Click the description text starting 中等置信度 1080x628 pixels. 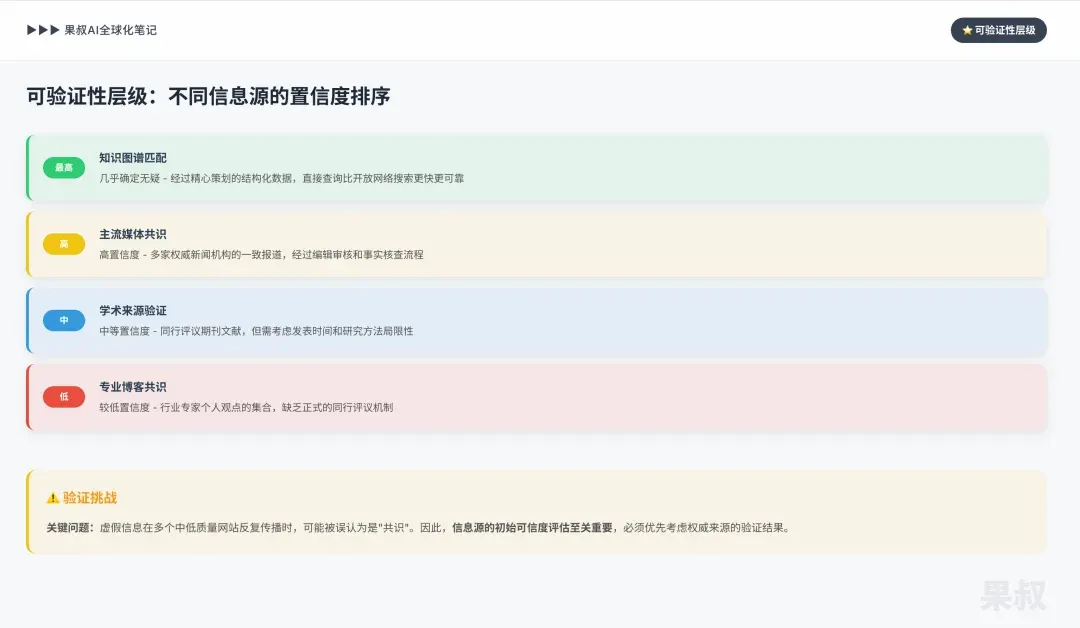click(256, 331)
